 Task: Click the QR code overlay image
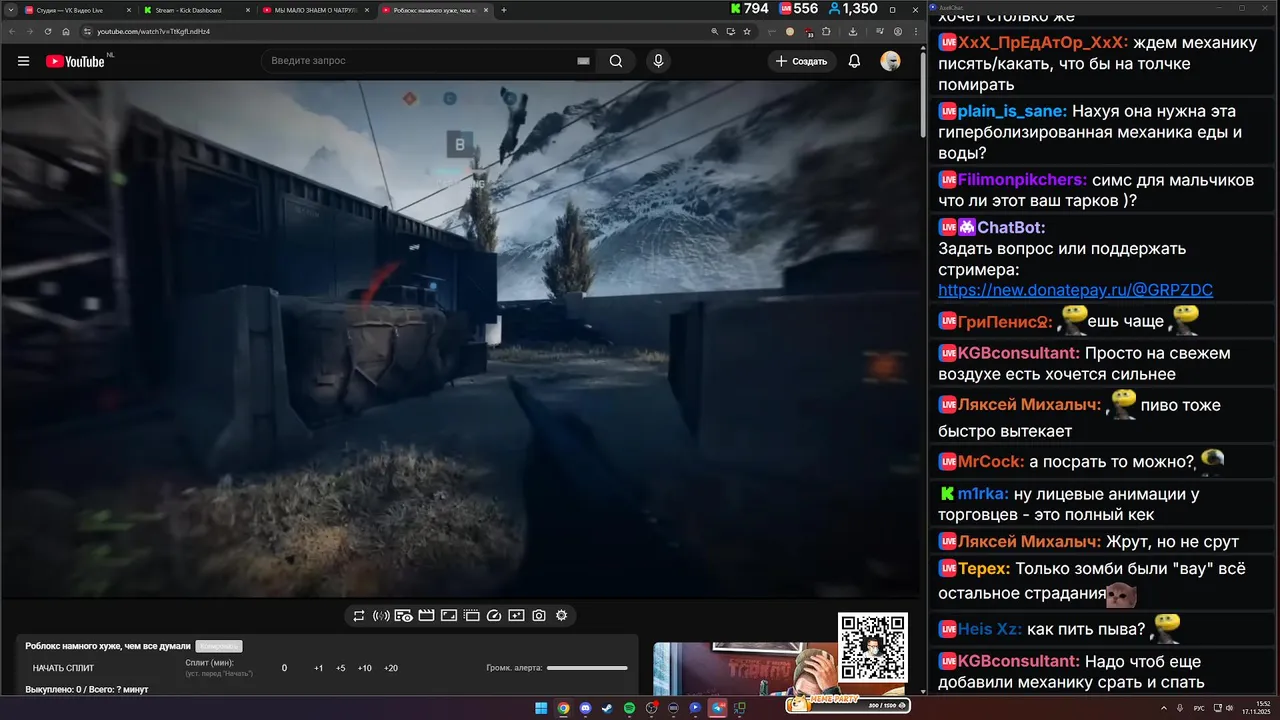pyautogui.click(x=873, y=648)
